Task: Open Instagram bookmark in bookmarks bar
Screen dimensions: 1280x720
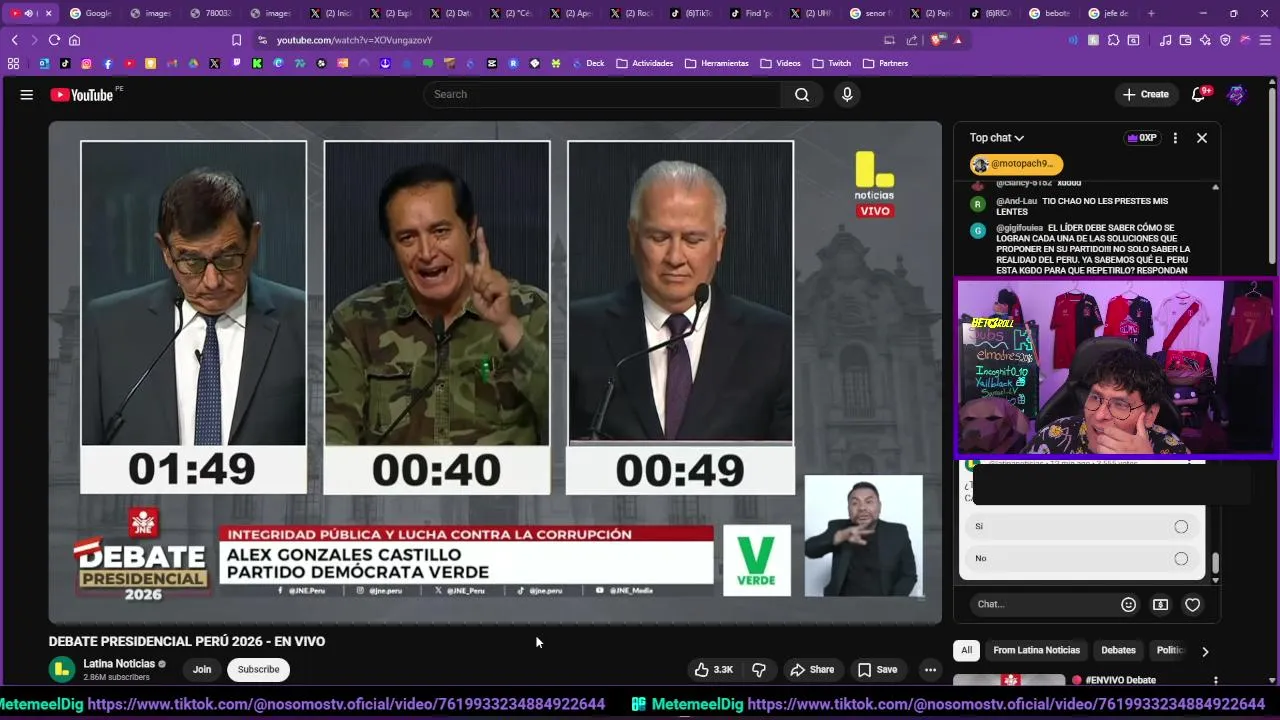Action: tap(86, 63)
